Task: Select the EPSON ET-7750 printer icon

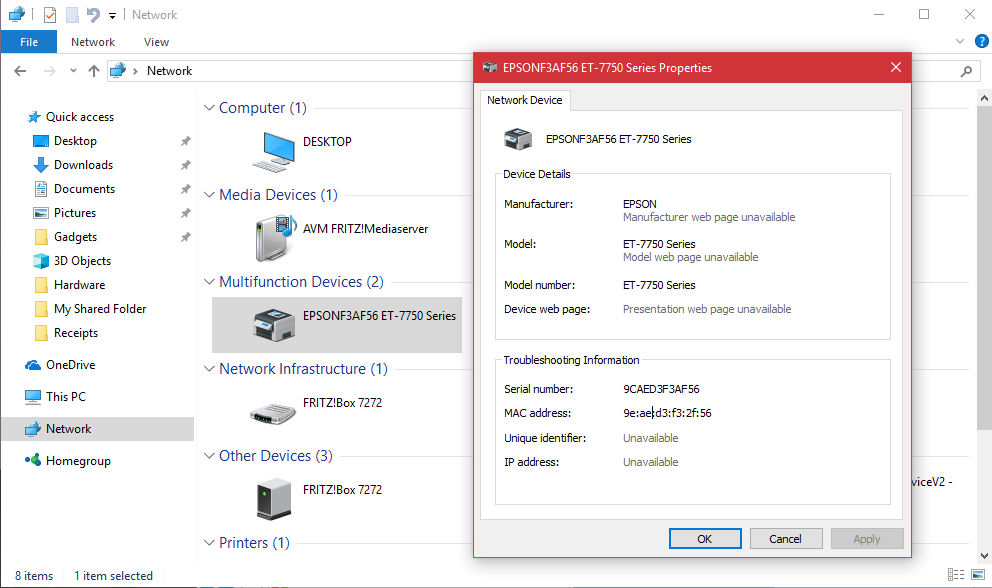Action: tap(273, 324)
